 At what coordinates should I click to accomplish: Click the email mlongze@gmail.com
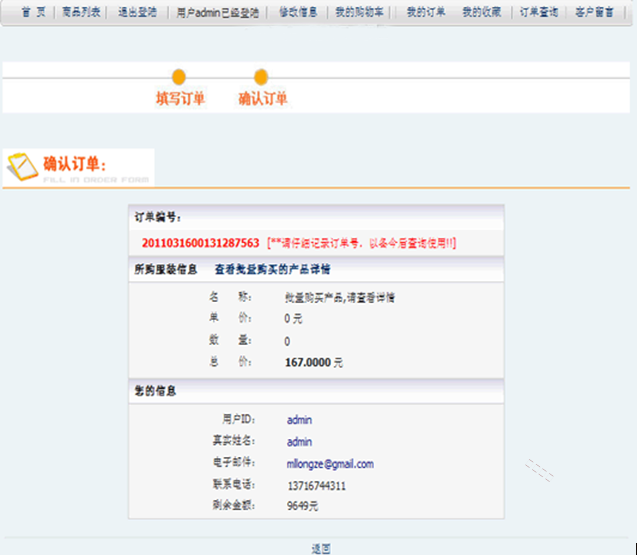click(330, 464)
